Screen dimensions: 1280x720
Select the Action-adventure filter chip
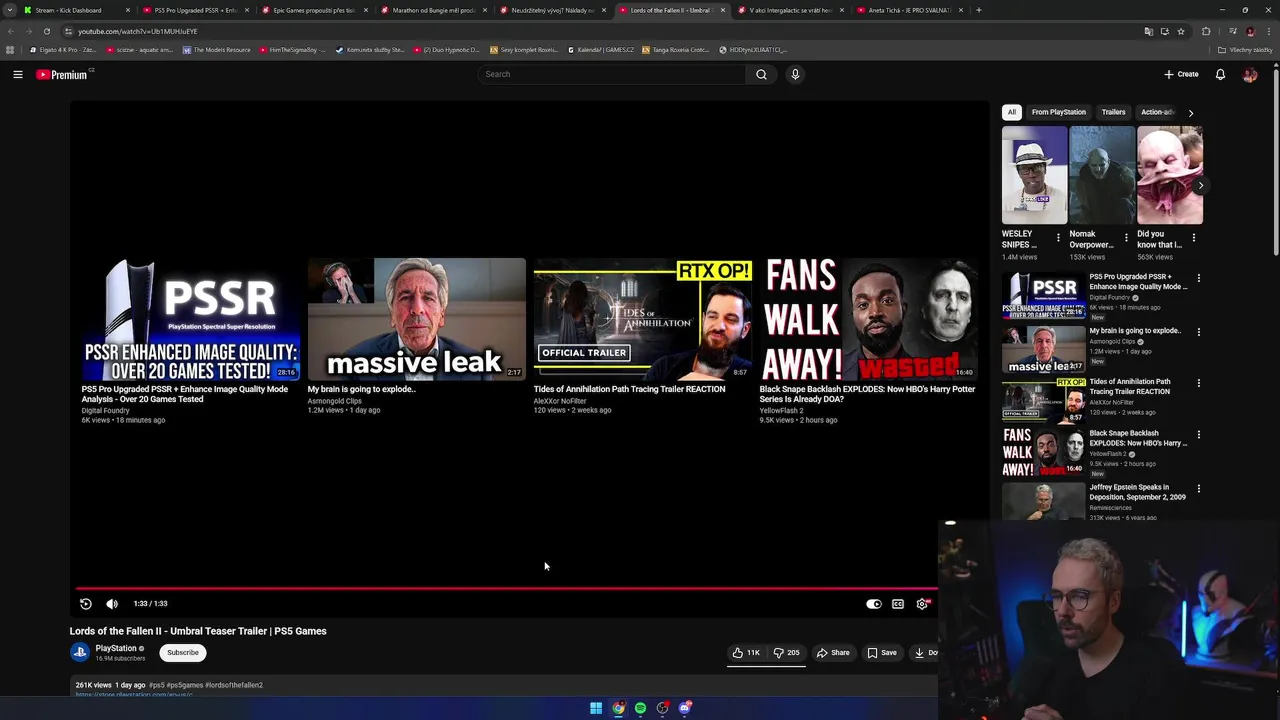coord(1157,112)
